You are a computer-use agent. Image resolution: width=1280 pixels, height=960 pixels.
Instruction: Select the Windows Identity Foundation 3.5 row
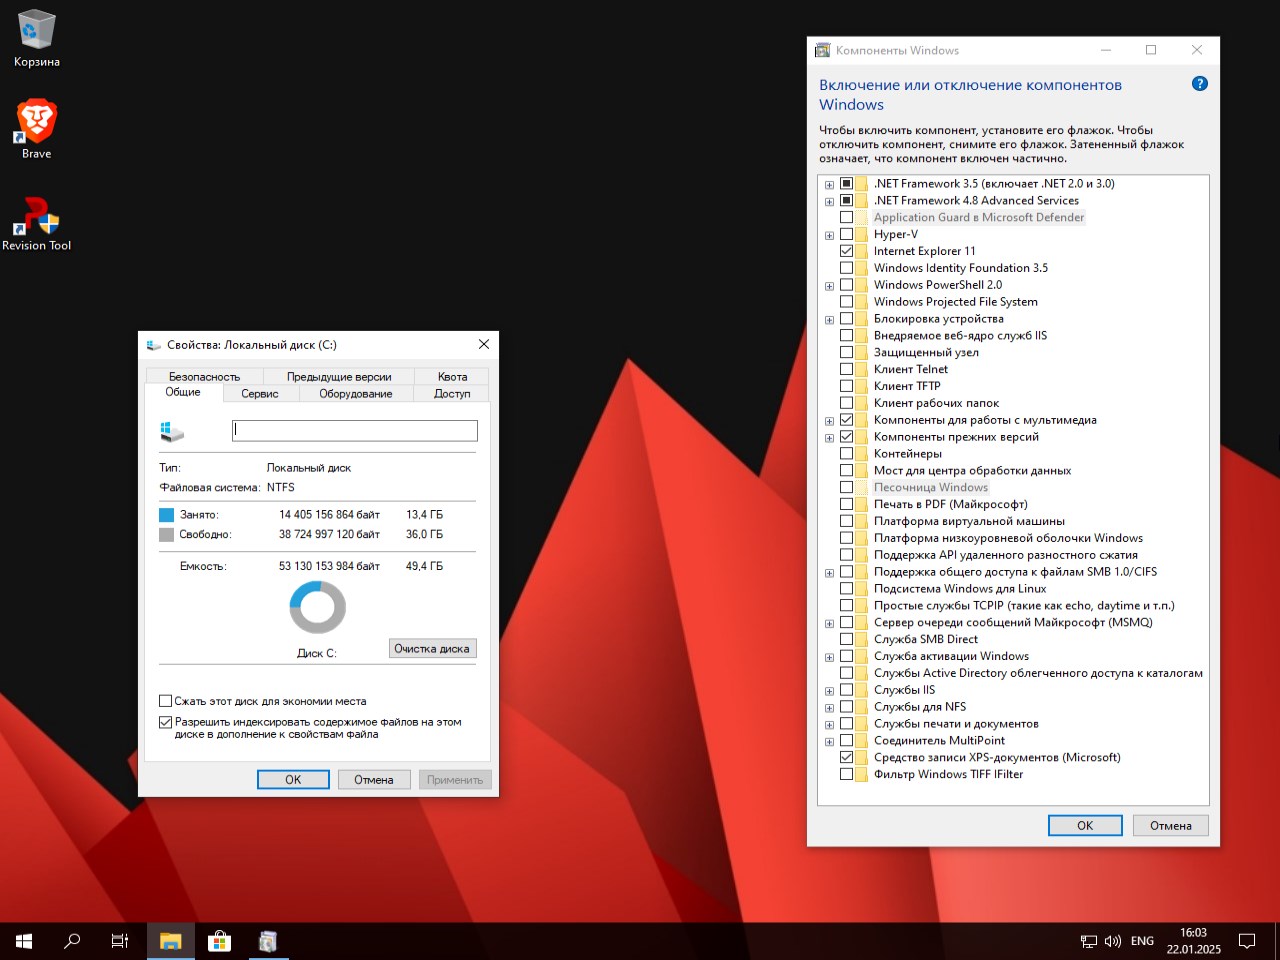(960, 268)
